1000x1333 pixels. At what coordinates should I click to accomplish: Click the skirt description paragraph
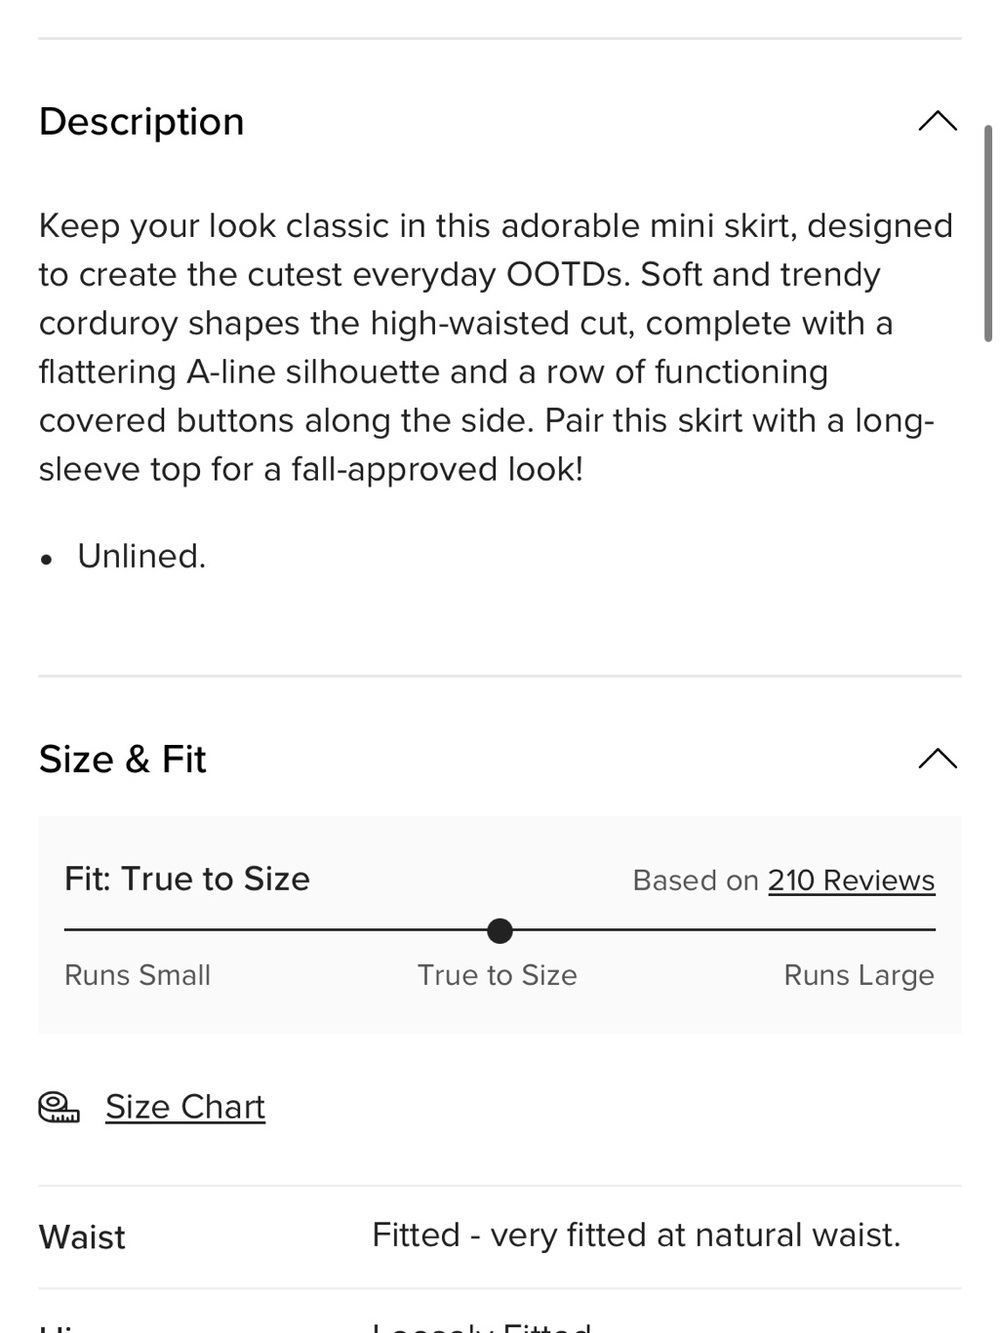496,347
